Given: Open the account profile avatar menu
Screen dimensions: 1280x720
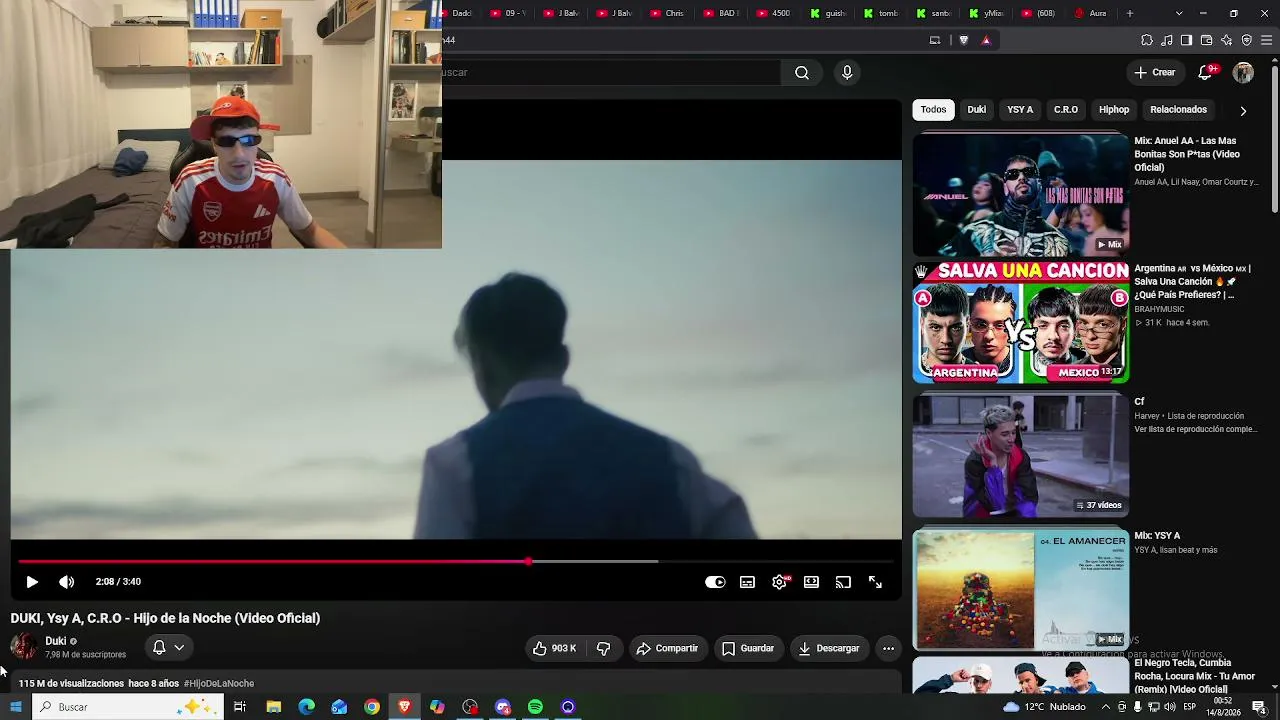Looking at the screenshot, I should 1243,72.
